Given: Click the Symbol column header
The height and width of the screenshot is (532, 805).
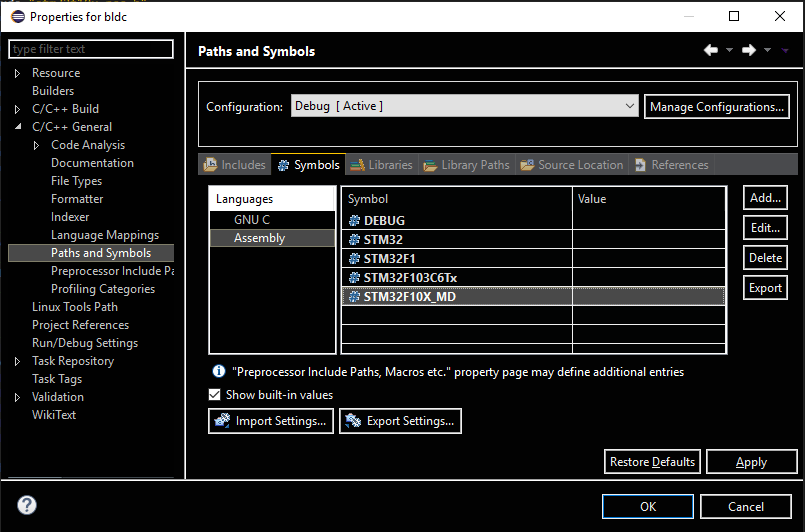Looking at the screenshot, I should click(x=457, y=199).
